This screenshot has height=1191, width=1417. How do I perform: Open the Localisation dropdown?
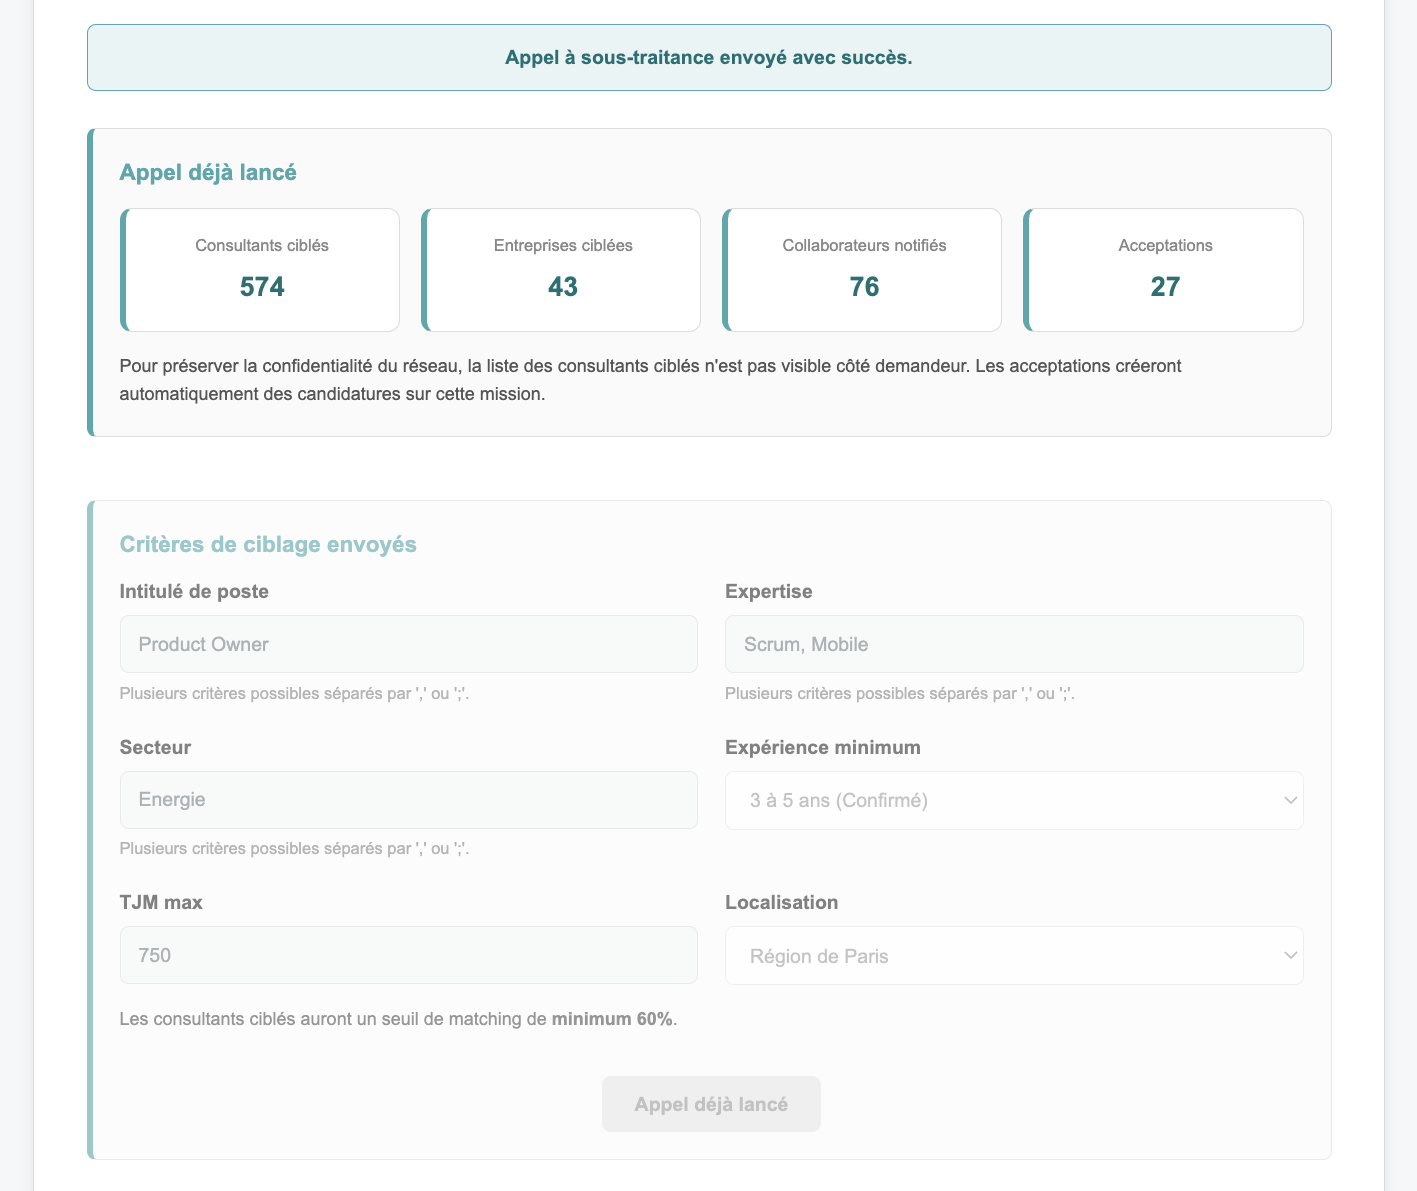(x=1014, y=956)
